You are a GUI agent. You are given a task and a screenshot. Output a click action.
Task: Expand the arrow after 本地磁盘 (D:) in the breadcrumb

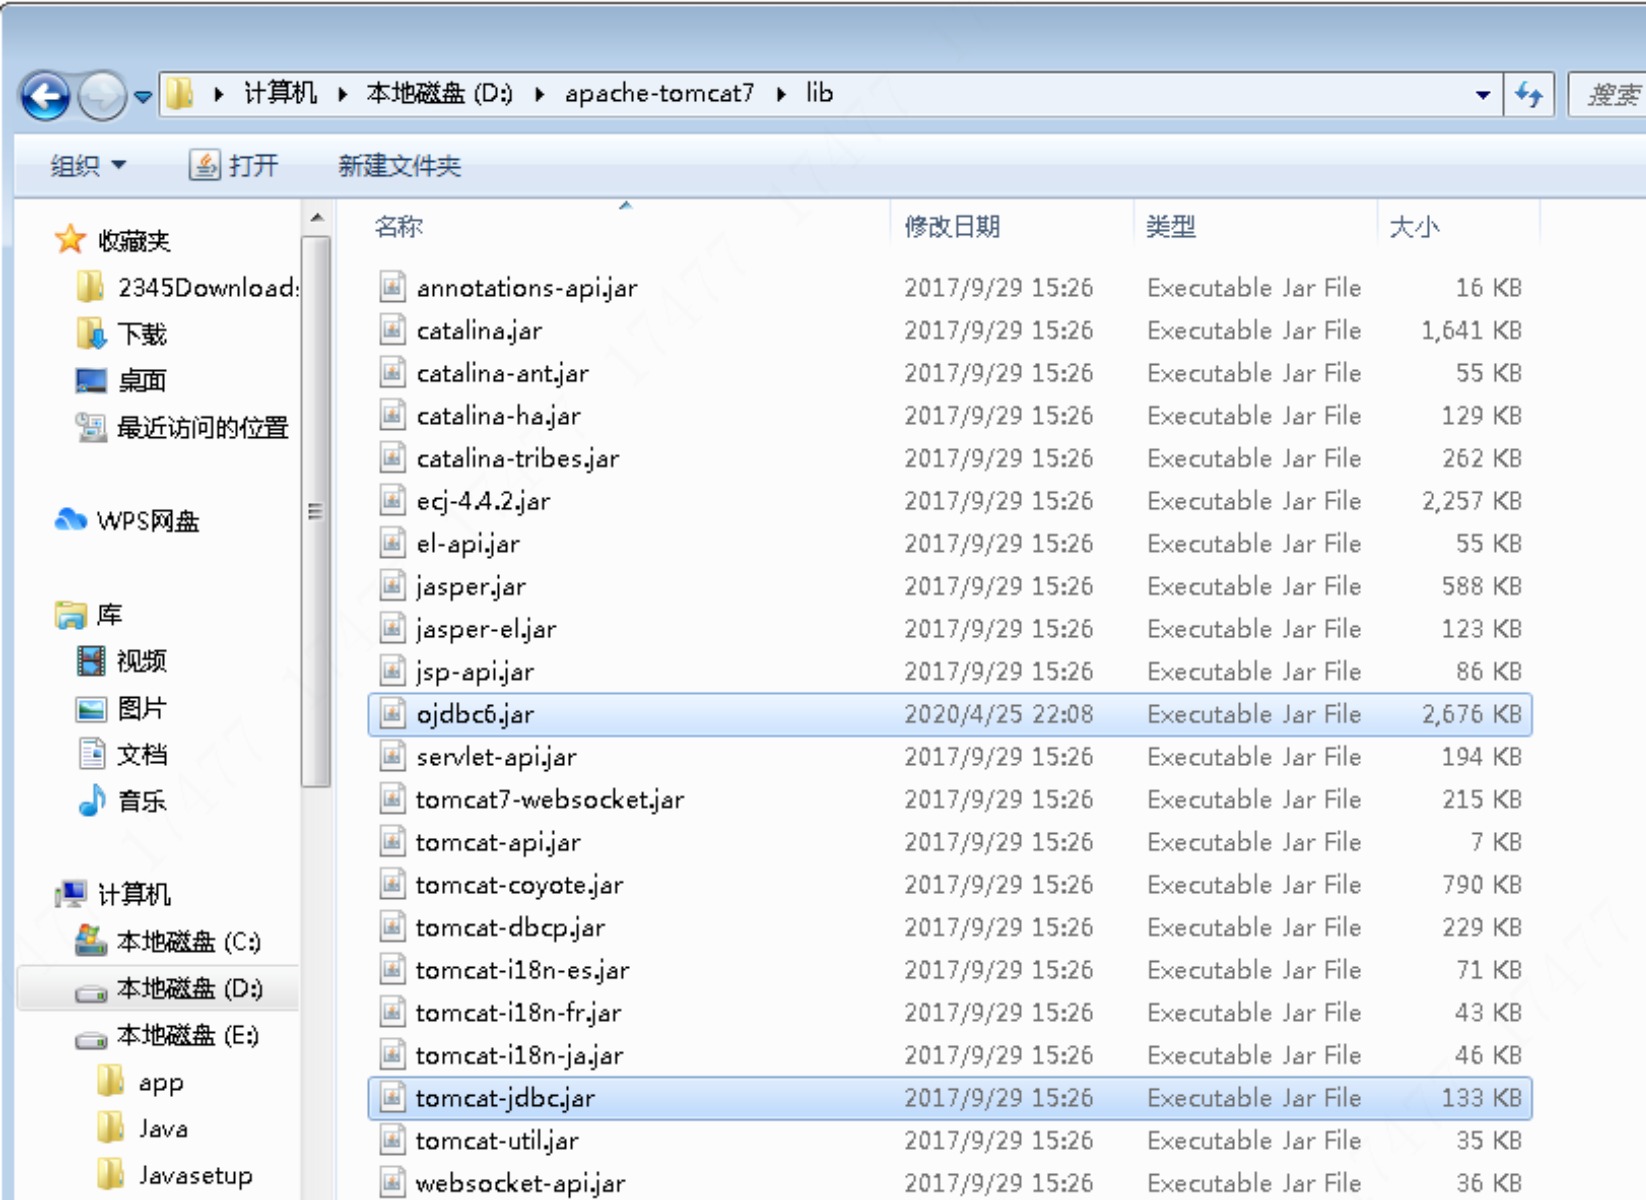(x=539, y=95)
